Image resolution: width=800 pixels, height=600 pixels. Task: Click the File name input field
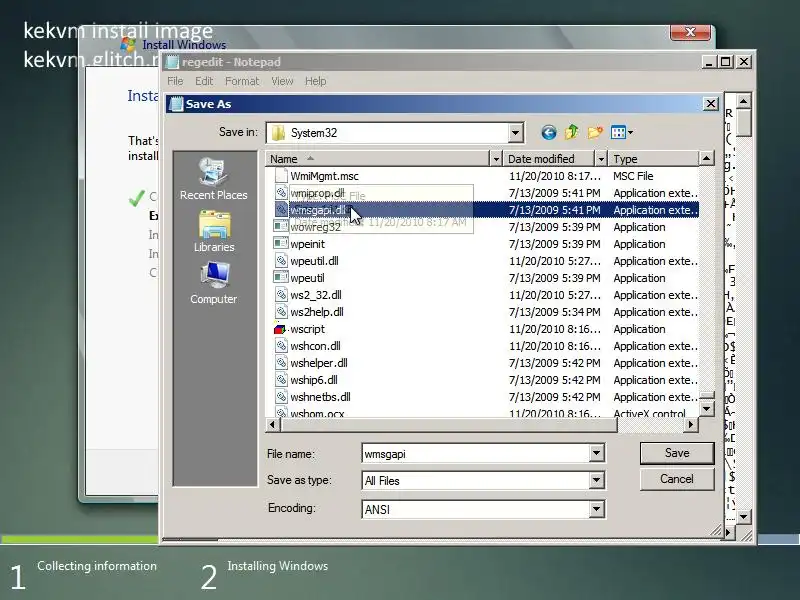point(476,454)
